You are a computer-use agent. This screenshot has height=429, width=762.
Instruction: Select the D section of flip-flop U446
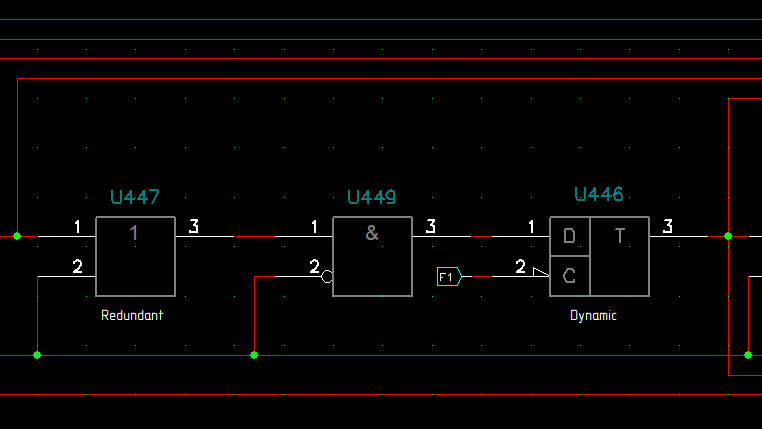pos(569,236)
